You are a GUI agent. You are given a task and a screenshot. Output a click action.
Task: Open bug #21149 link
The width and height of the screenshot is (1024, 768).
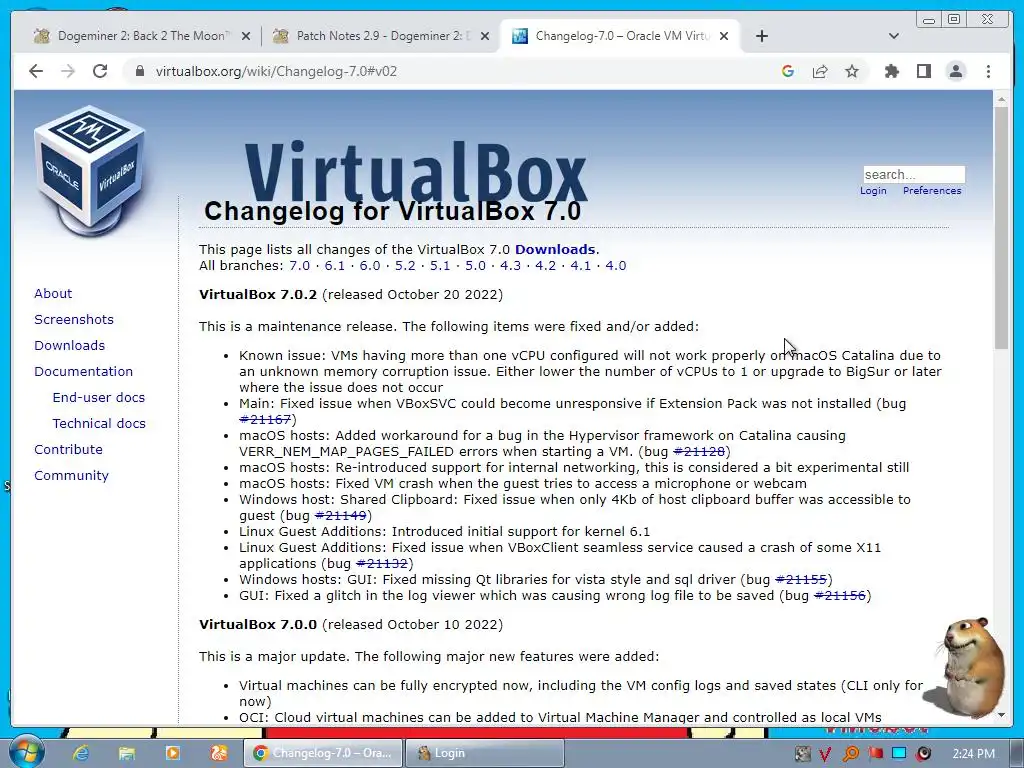tap(340, 515)
